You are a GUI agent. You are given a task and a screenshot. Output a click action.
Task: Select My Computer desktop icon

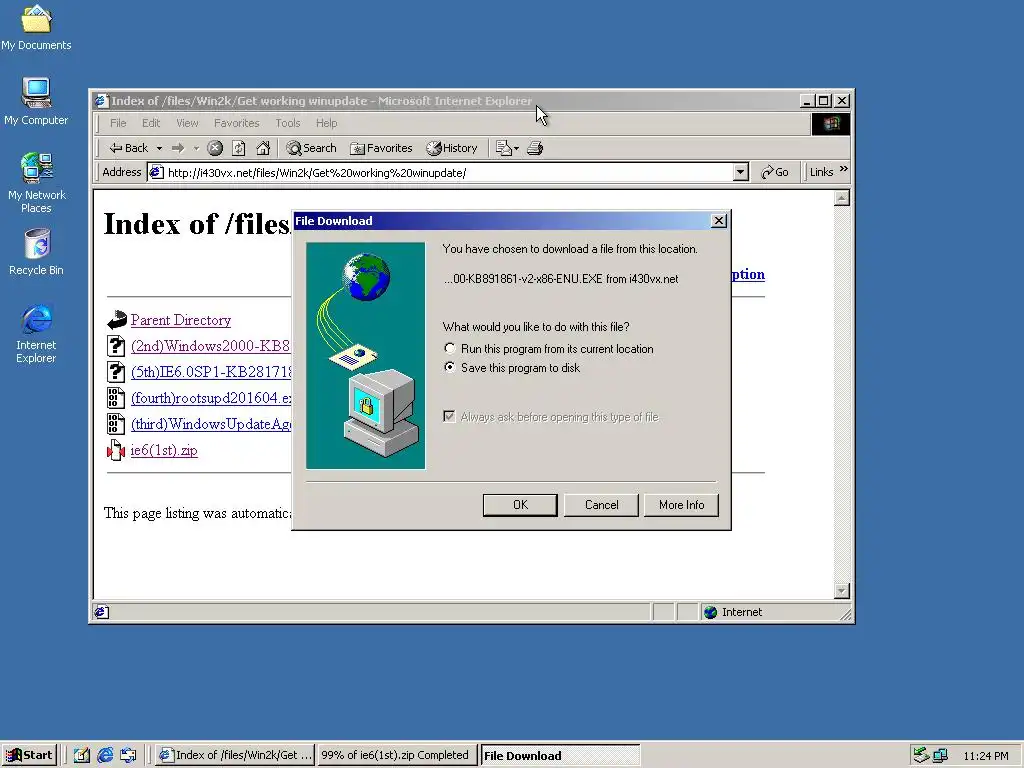pyautogui.click(x=36, y=101)
